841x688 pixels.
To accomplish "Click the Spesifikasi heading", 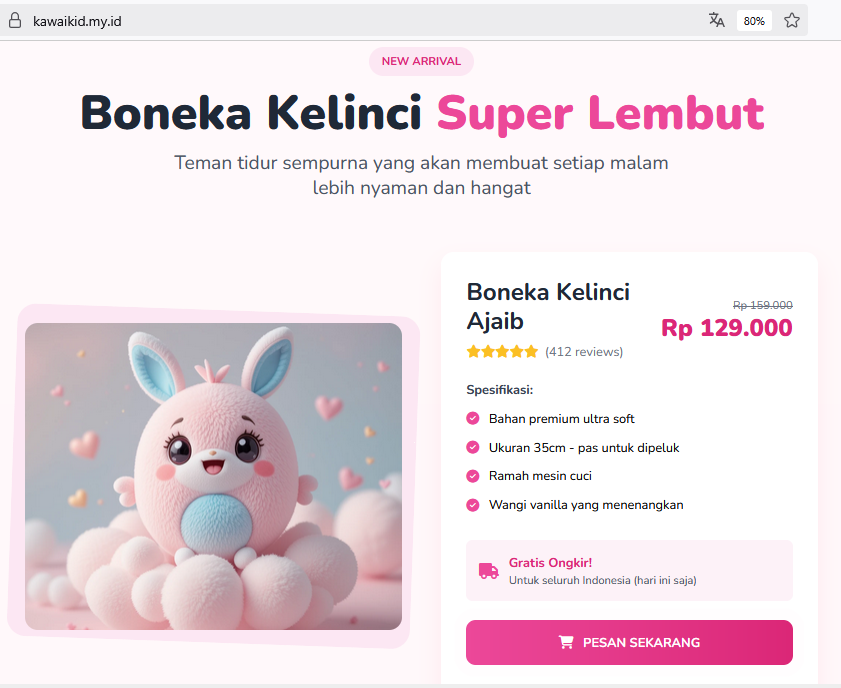I will pyautogui.click(x=499, y=390).
